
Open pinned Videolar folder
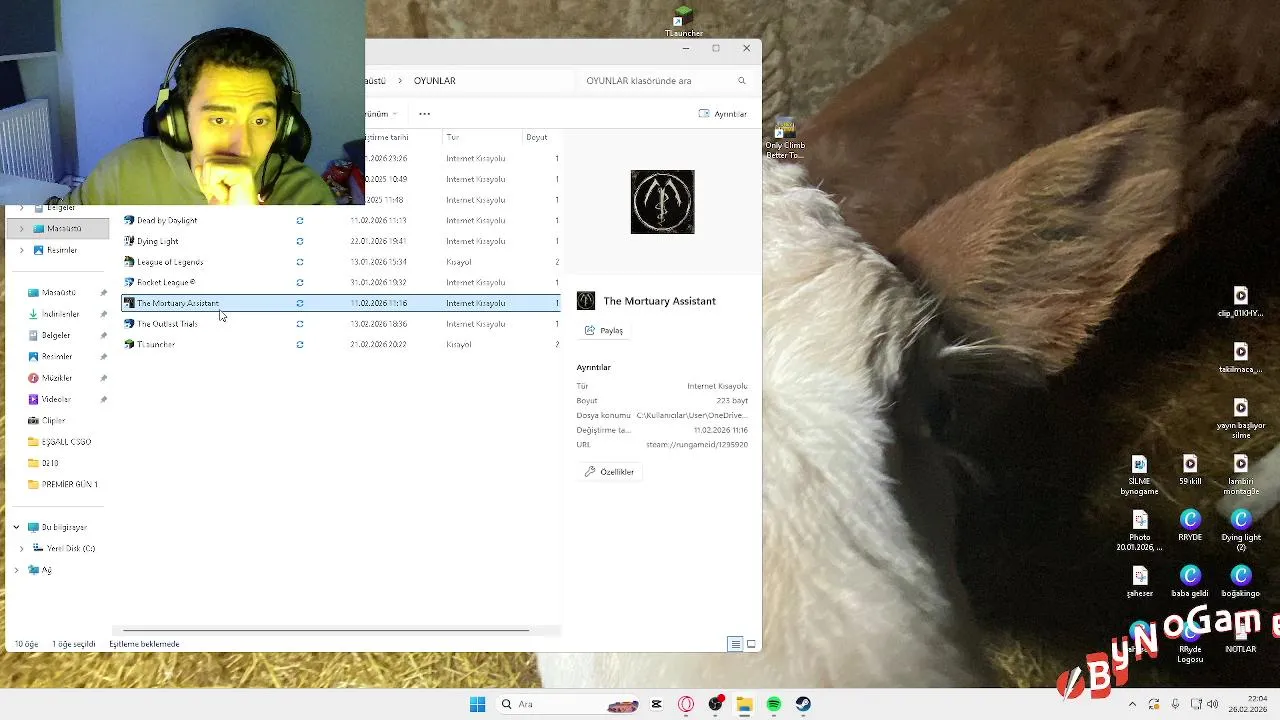click(x=58, y=399)
